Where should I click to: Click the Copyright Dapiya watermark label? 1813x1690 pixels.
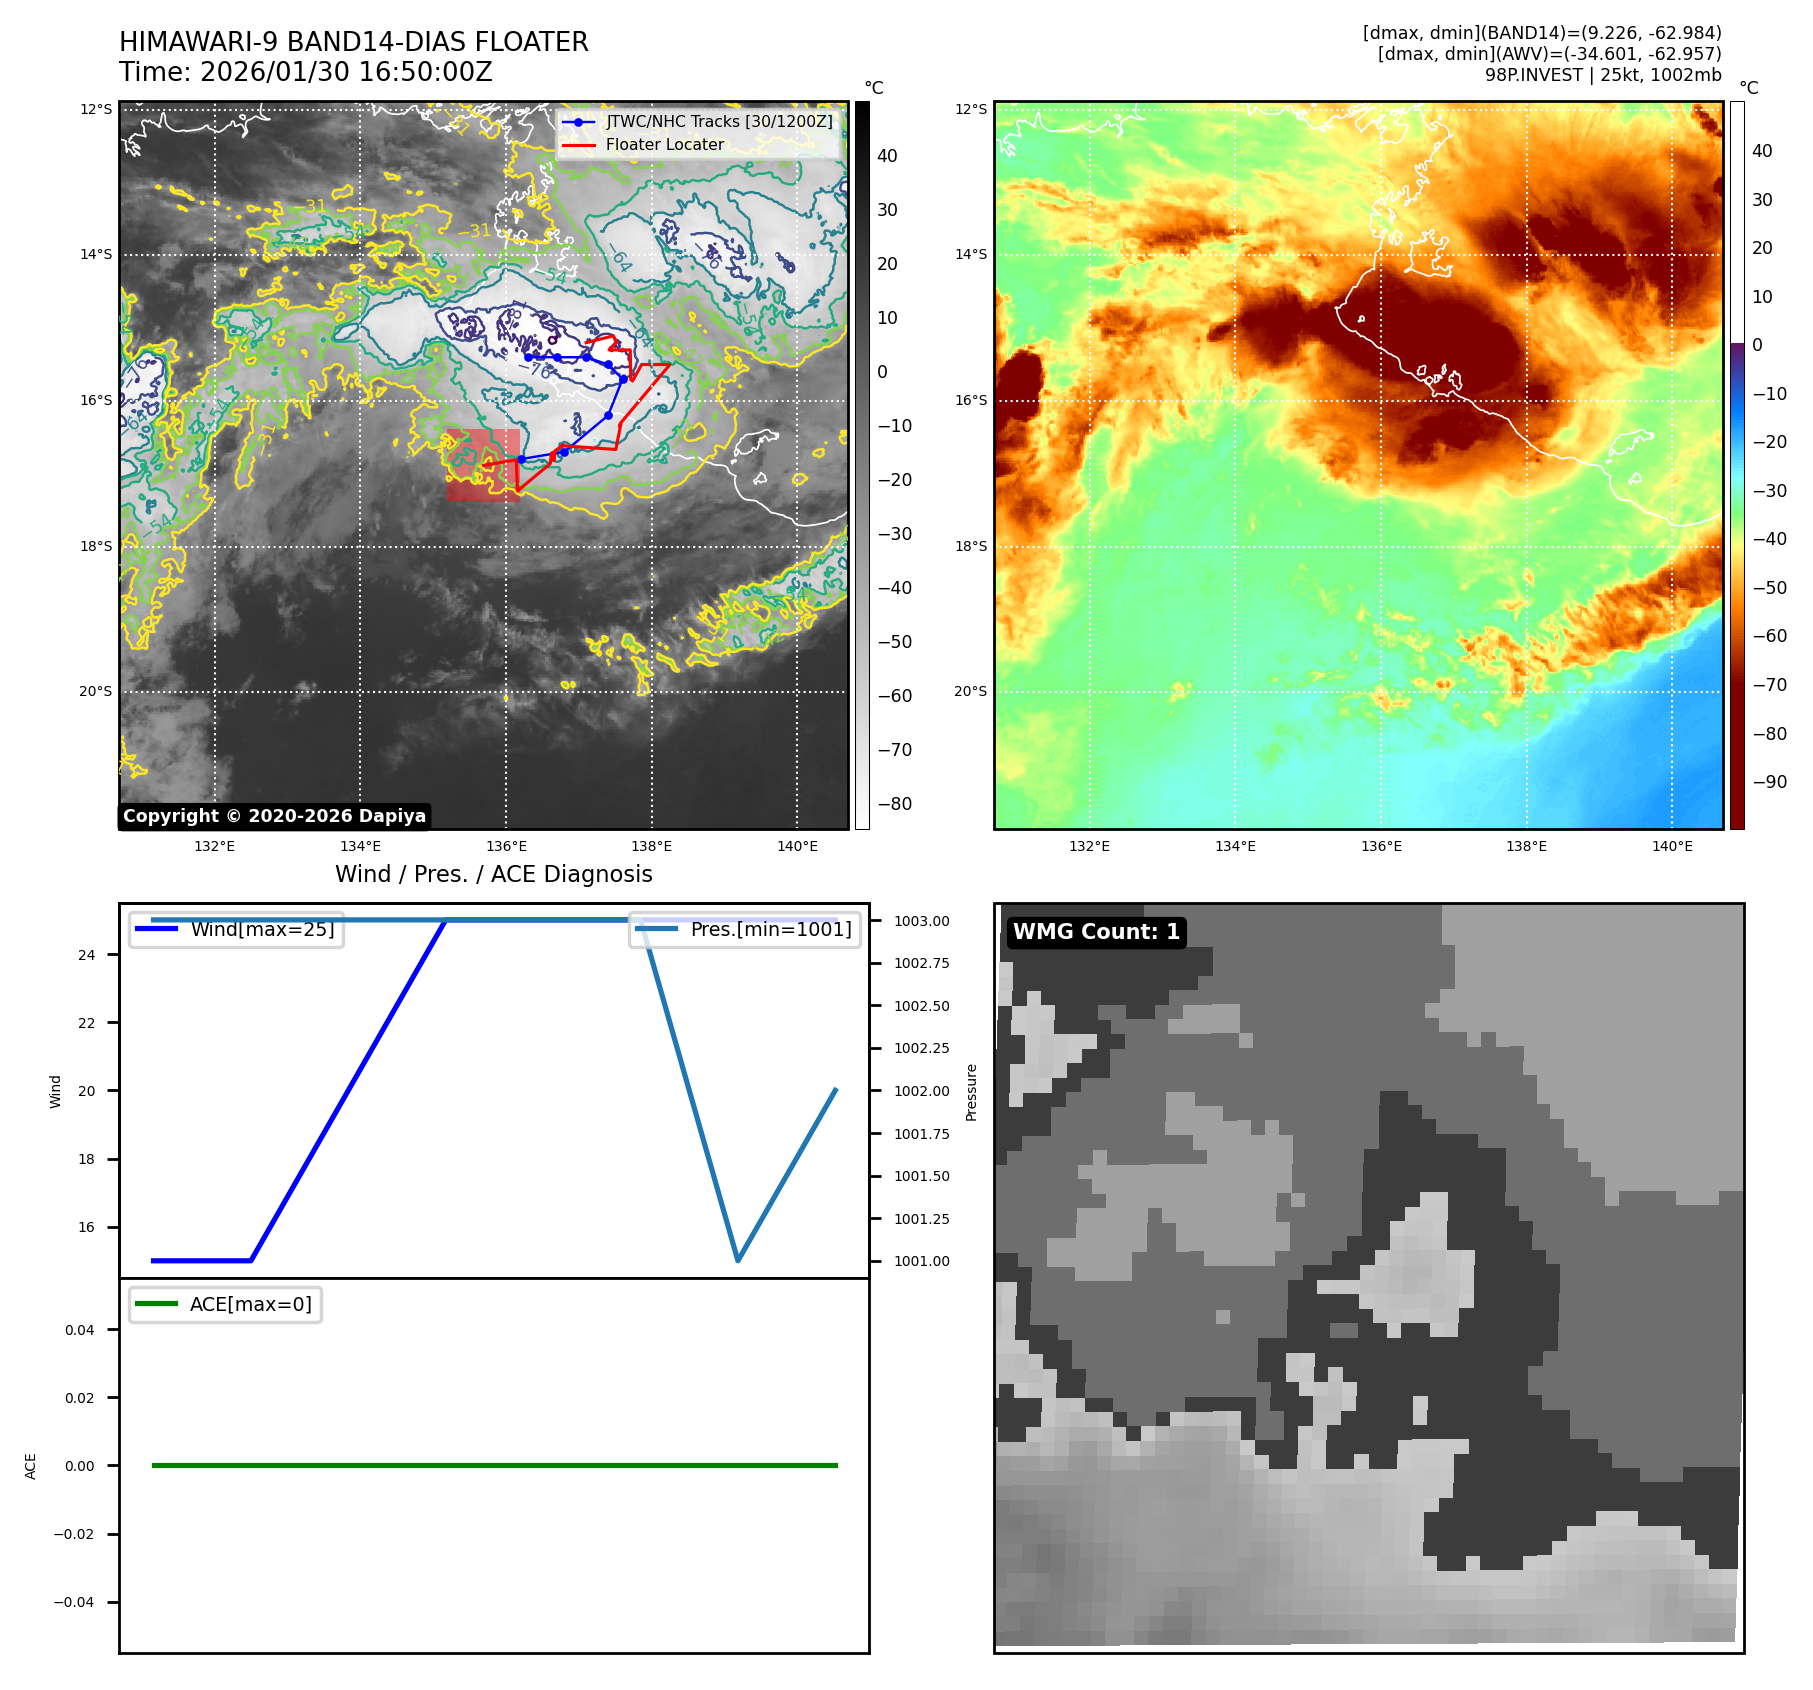(274, 816)
